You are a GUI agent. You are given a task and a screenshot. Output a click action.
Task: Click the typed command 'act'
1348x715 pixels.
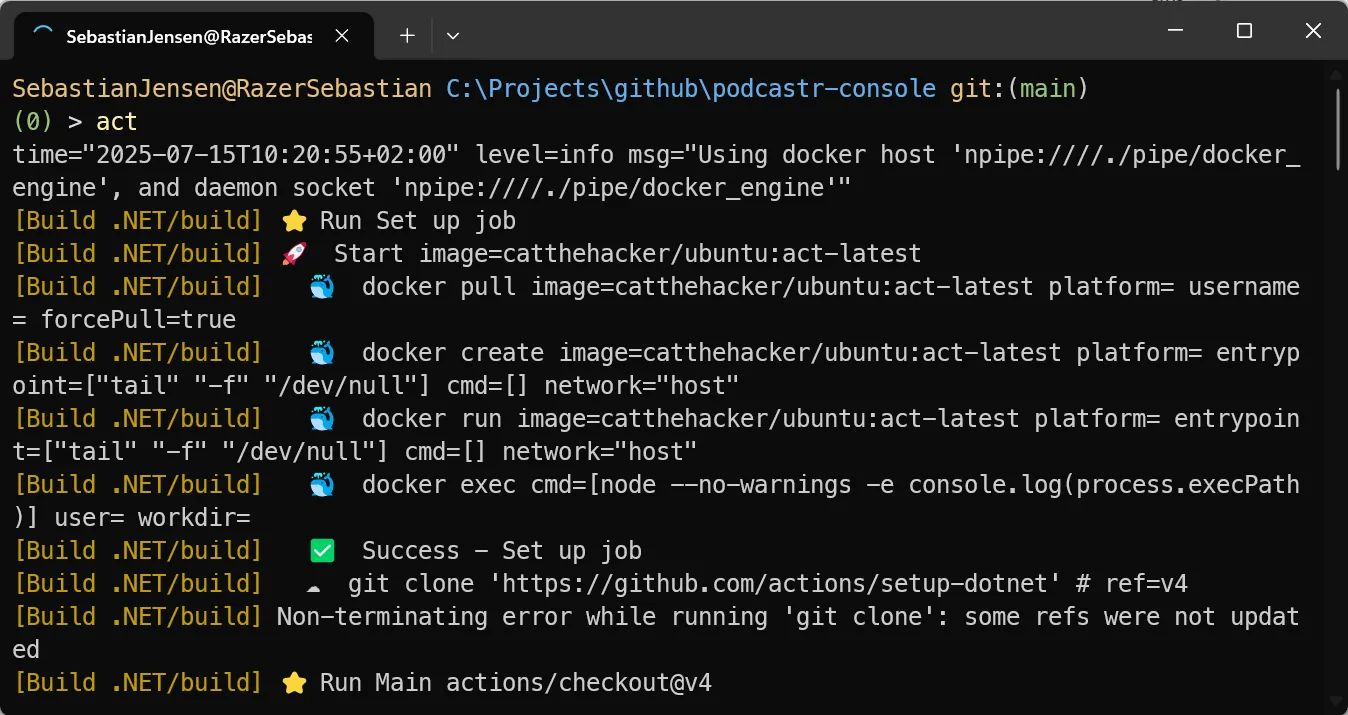(117, 122)
